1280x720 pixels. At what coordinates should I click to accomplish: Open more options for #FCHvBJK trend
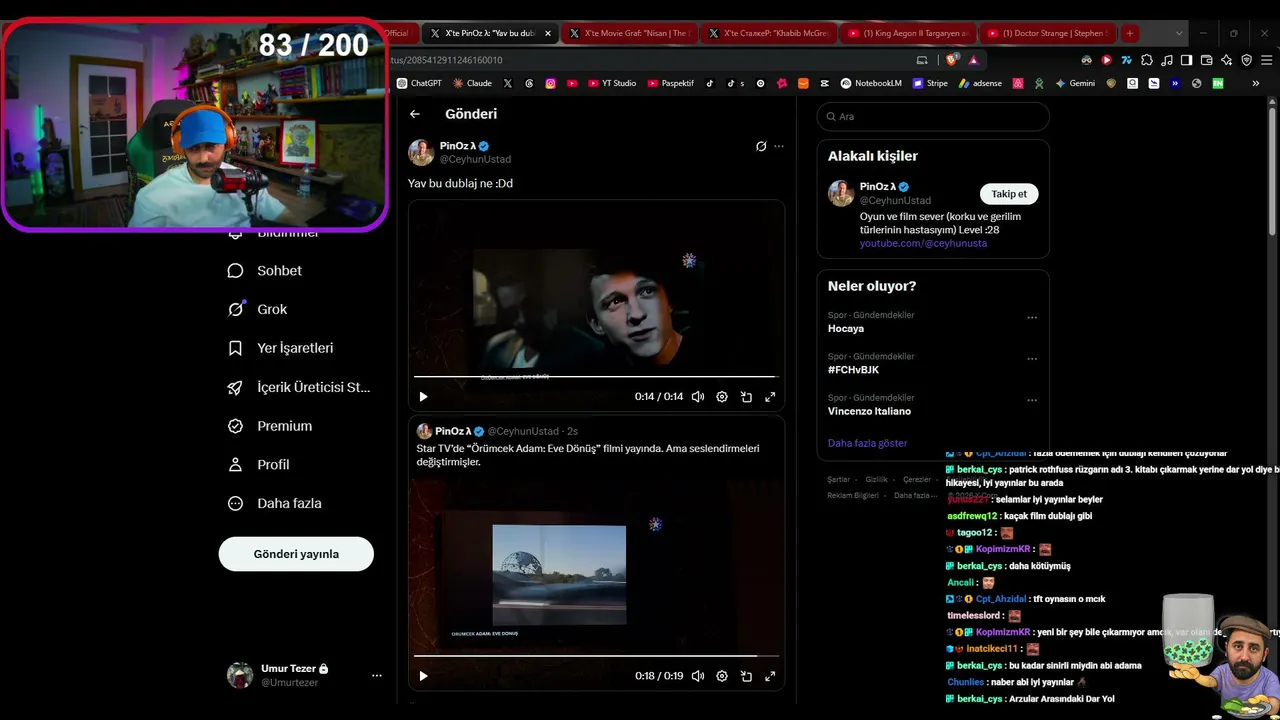pyautogui.click(x=1032, y=359)
